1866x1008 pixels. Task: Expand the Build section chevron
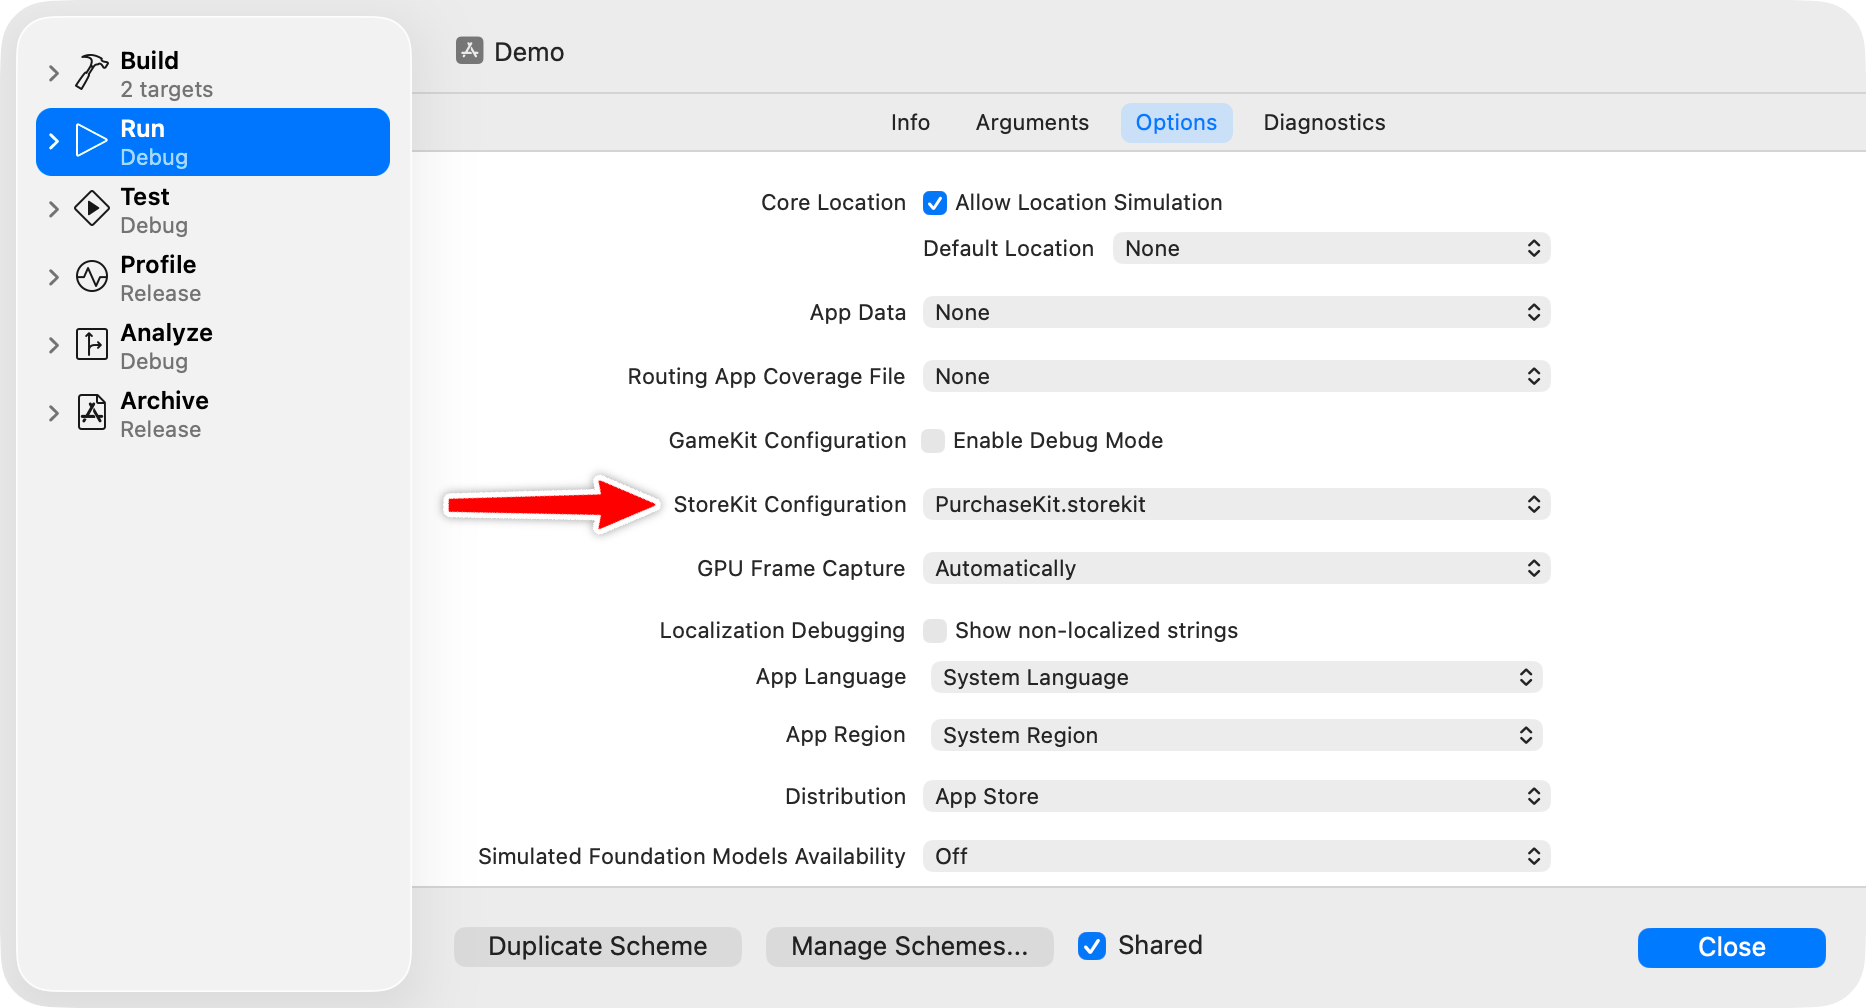click(x=53, y=71)
